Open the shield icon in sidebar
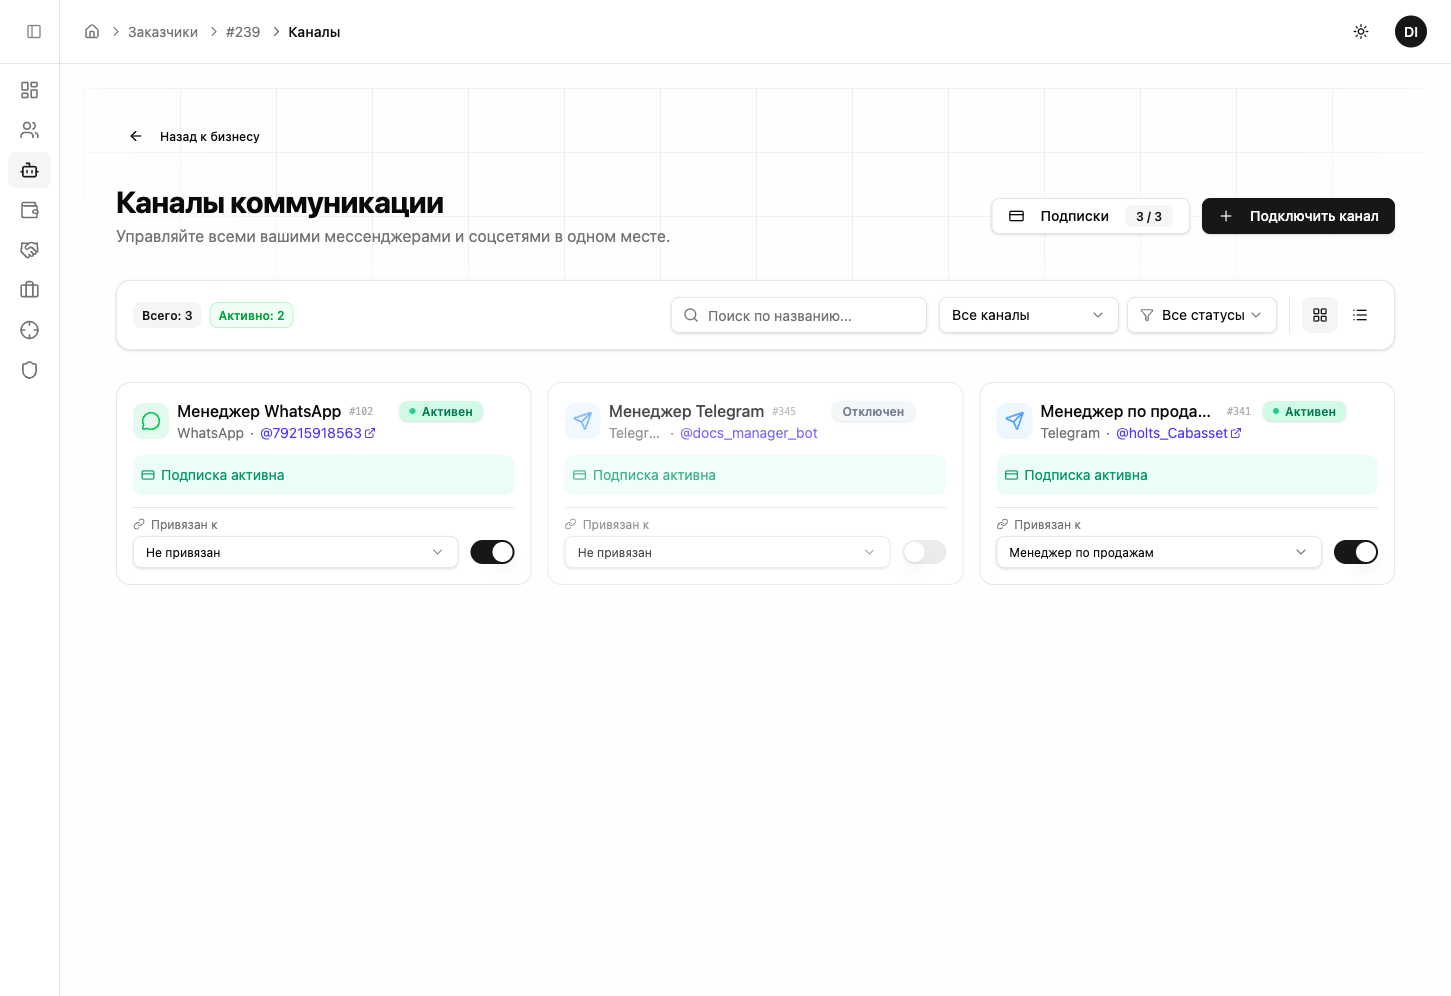1451x996 pixels. click(30, 370)
